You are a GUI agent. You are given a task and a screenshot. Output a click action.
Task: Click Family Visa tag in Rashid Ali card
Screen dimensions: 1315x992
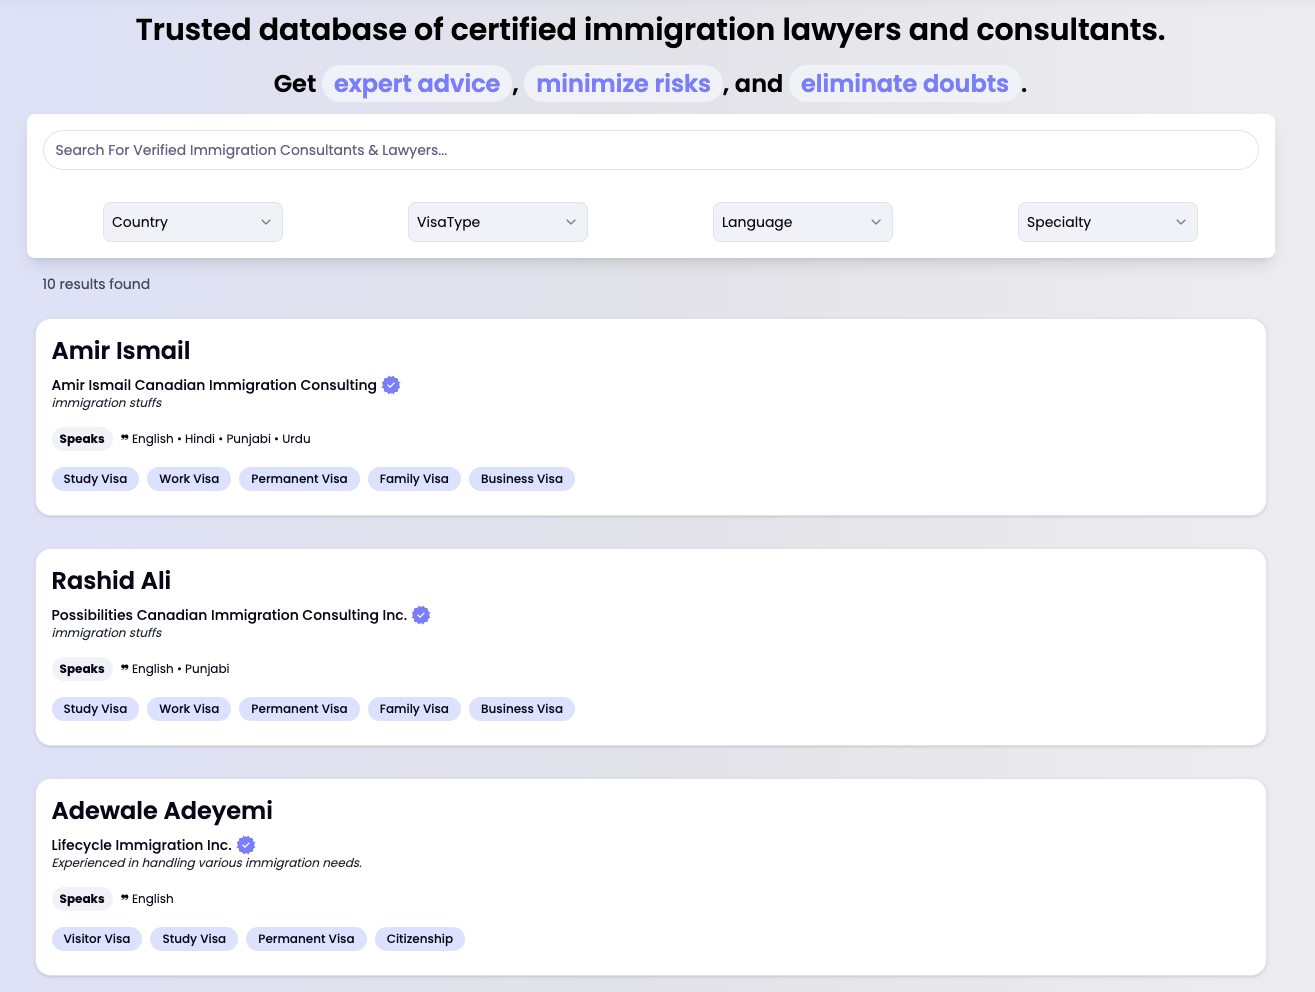tap(414, 709)
